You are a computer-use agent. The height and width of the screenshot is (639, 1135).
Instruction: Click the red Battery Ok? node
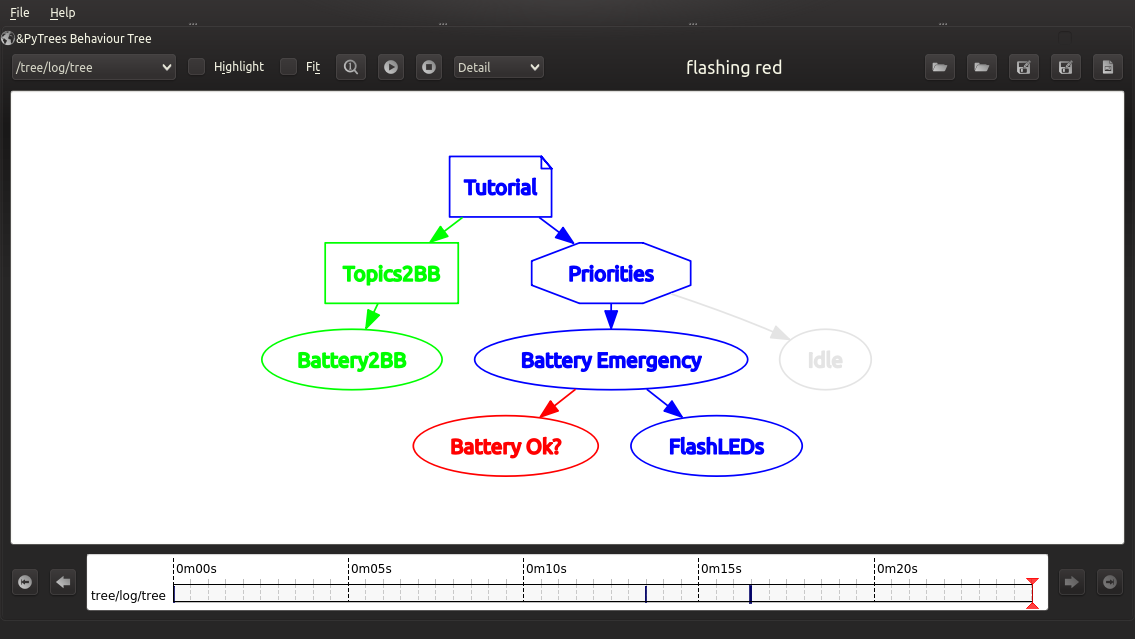click(x=505, y=446)
